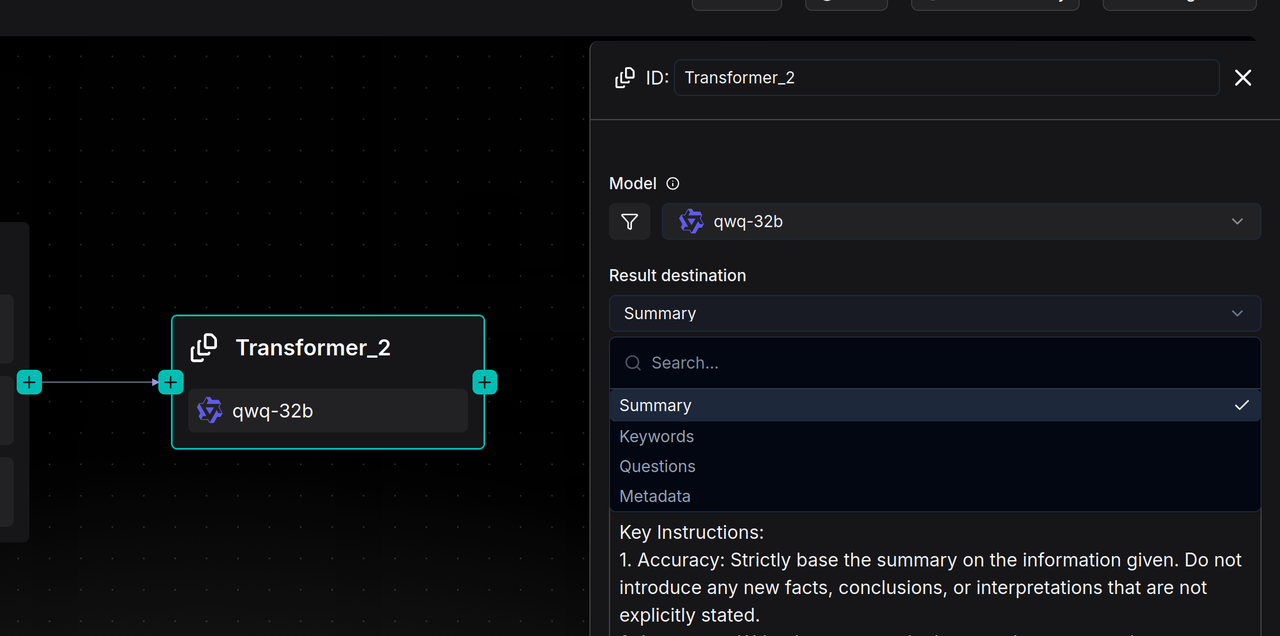Click the copy icon left of ID field

click(625, 78)
